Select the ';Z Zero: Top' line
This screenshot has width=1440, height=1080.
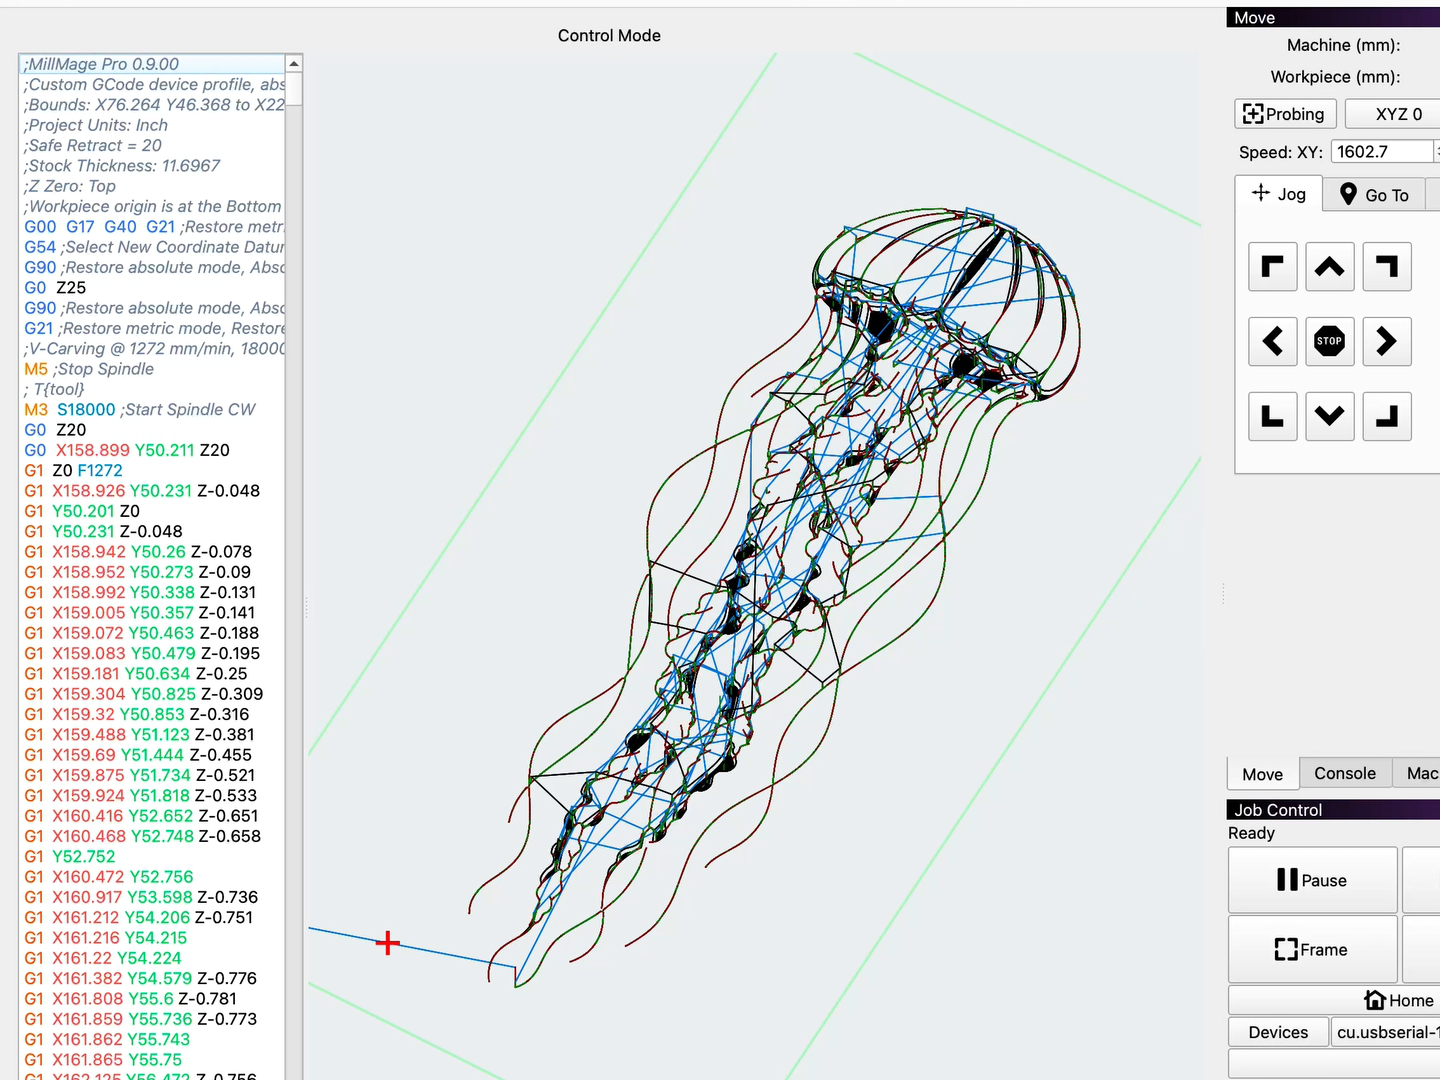pyautogui.click(x=153, y=186)
